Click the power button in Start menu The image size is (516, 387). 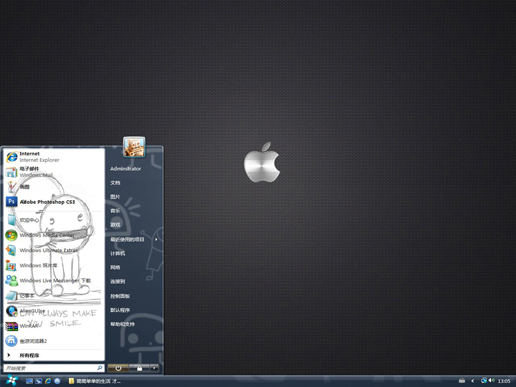[x=118, y=368]
